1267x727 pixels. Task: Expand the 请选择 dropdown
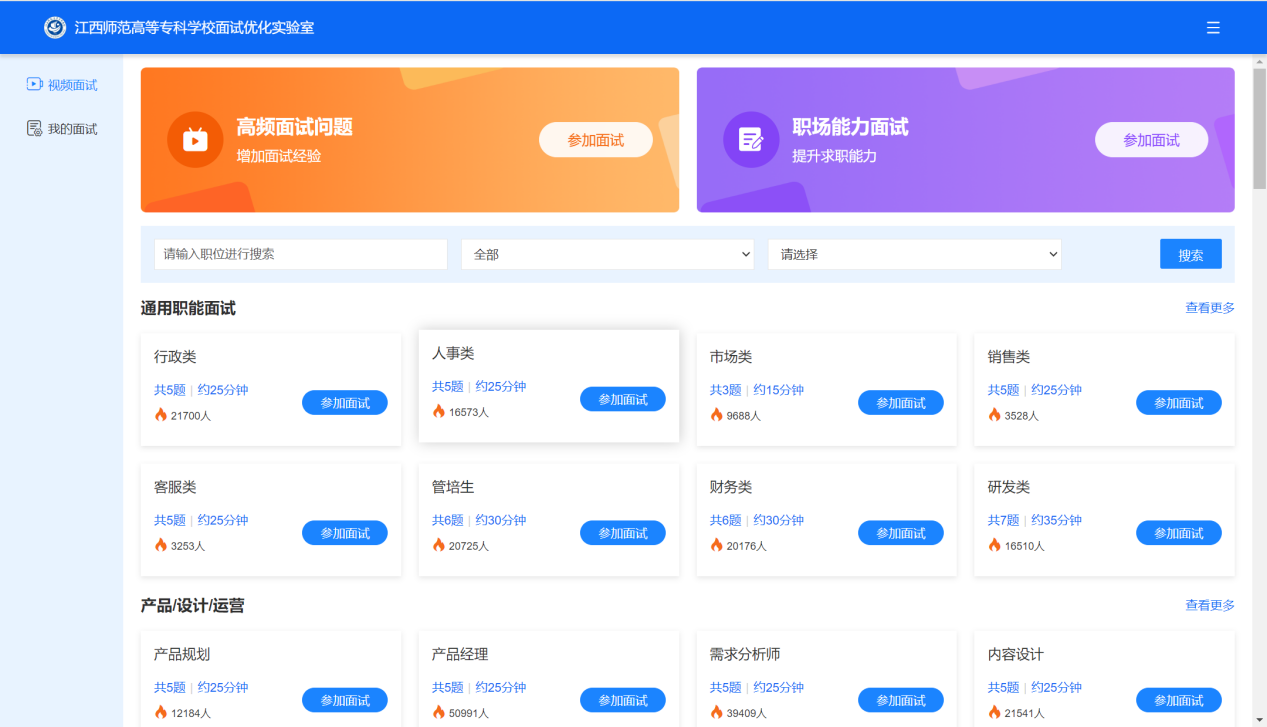(x=913, y=254)
